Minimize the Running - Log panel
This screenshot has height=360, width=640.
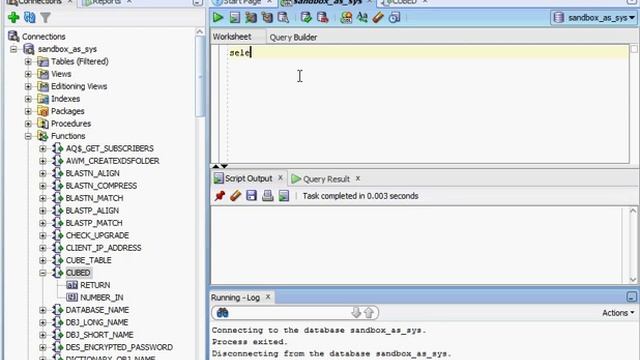(x=631, y=297)
